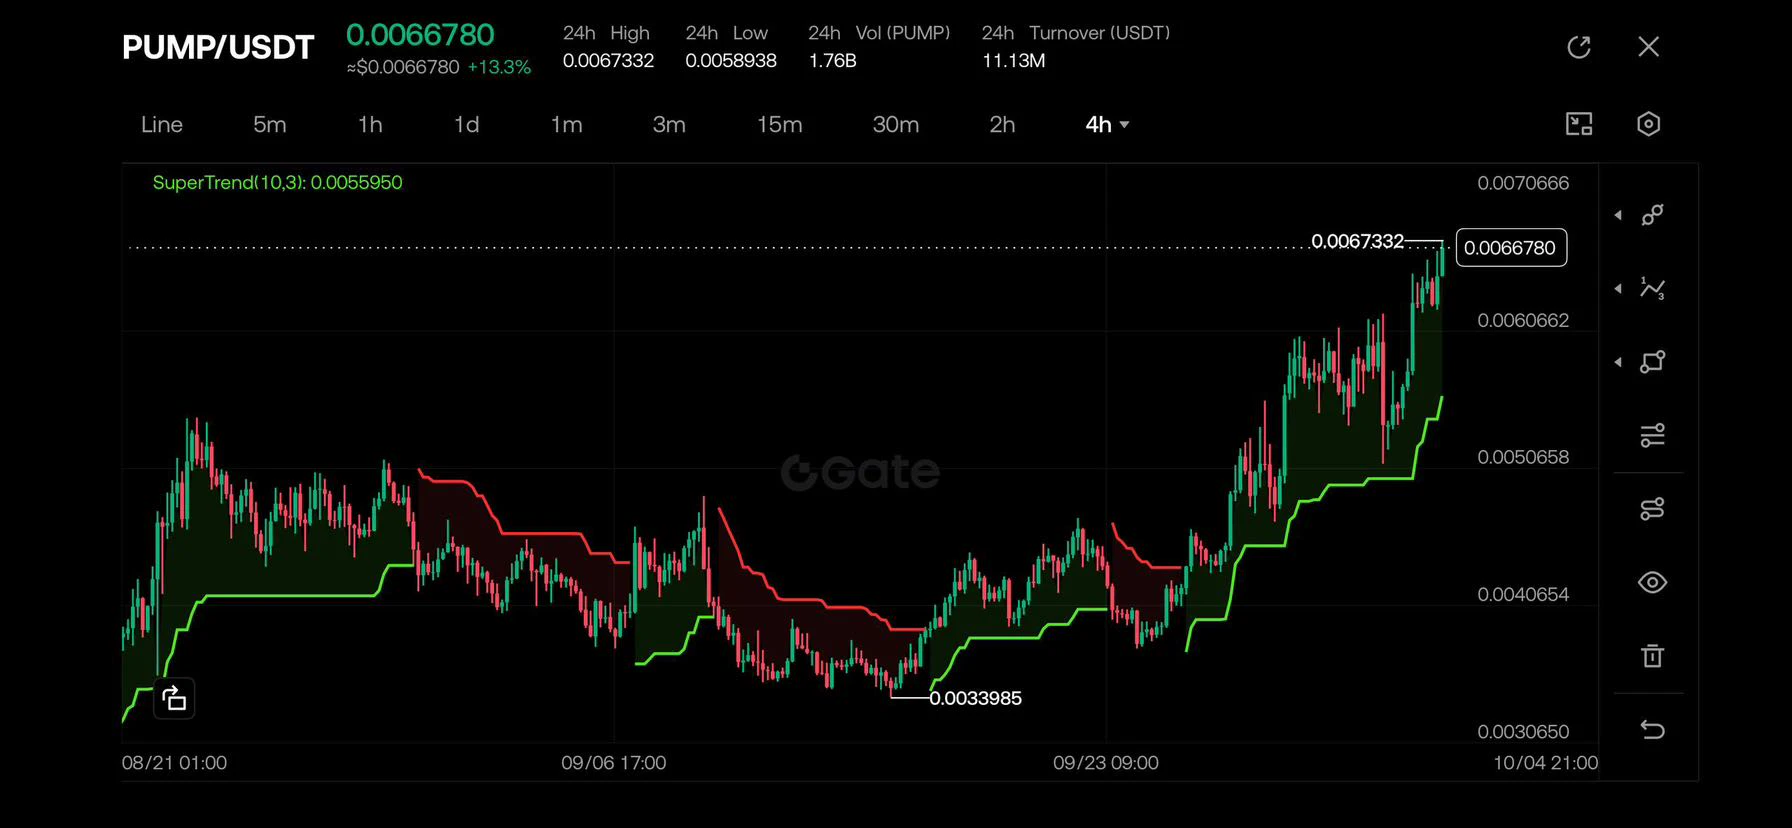Open the horizontal lines drawing tool

coord(1653,435)
